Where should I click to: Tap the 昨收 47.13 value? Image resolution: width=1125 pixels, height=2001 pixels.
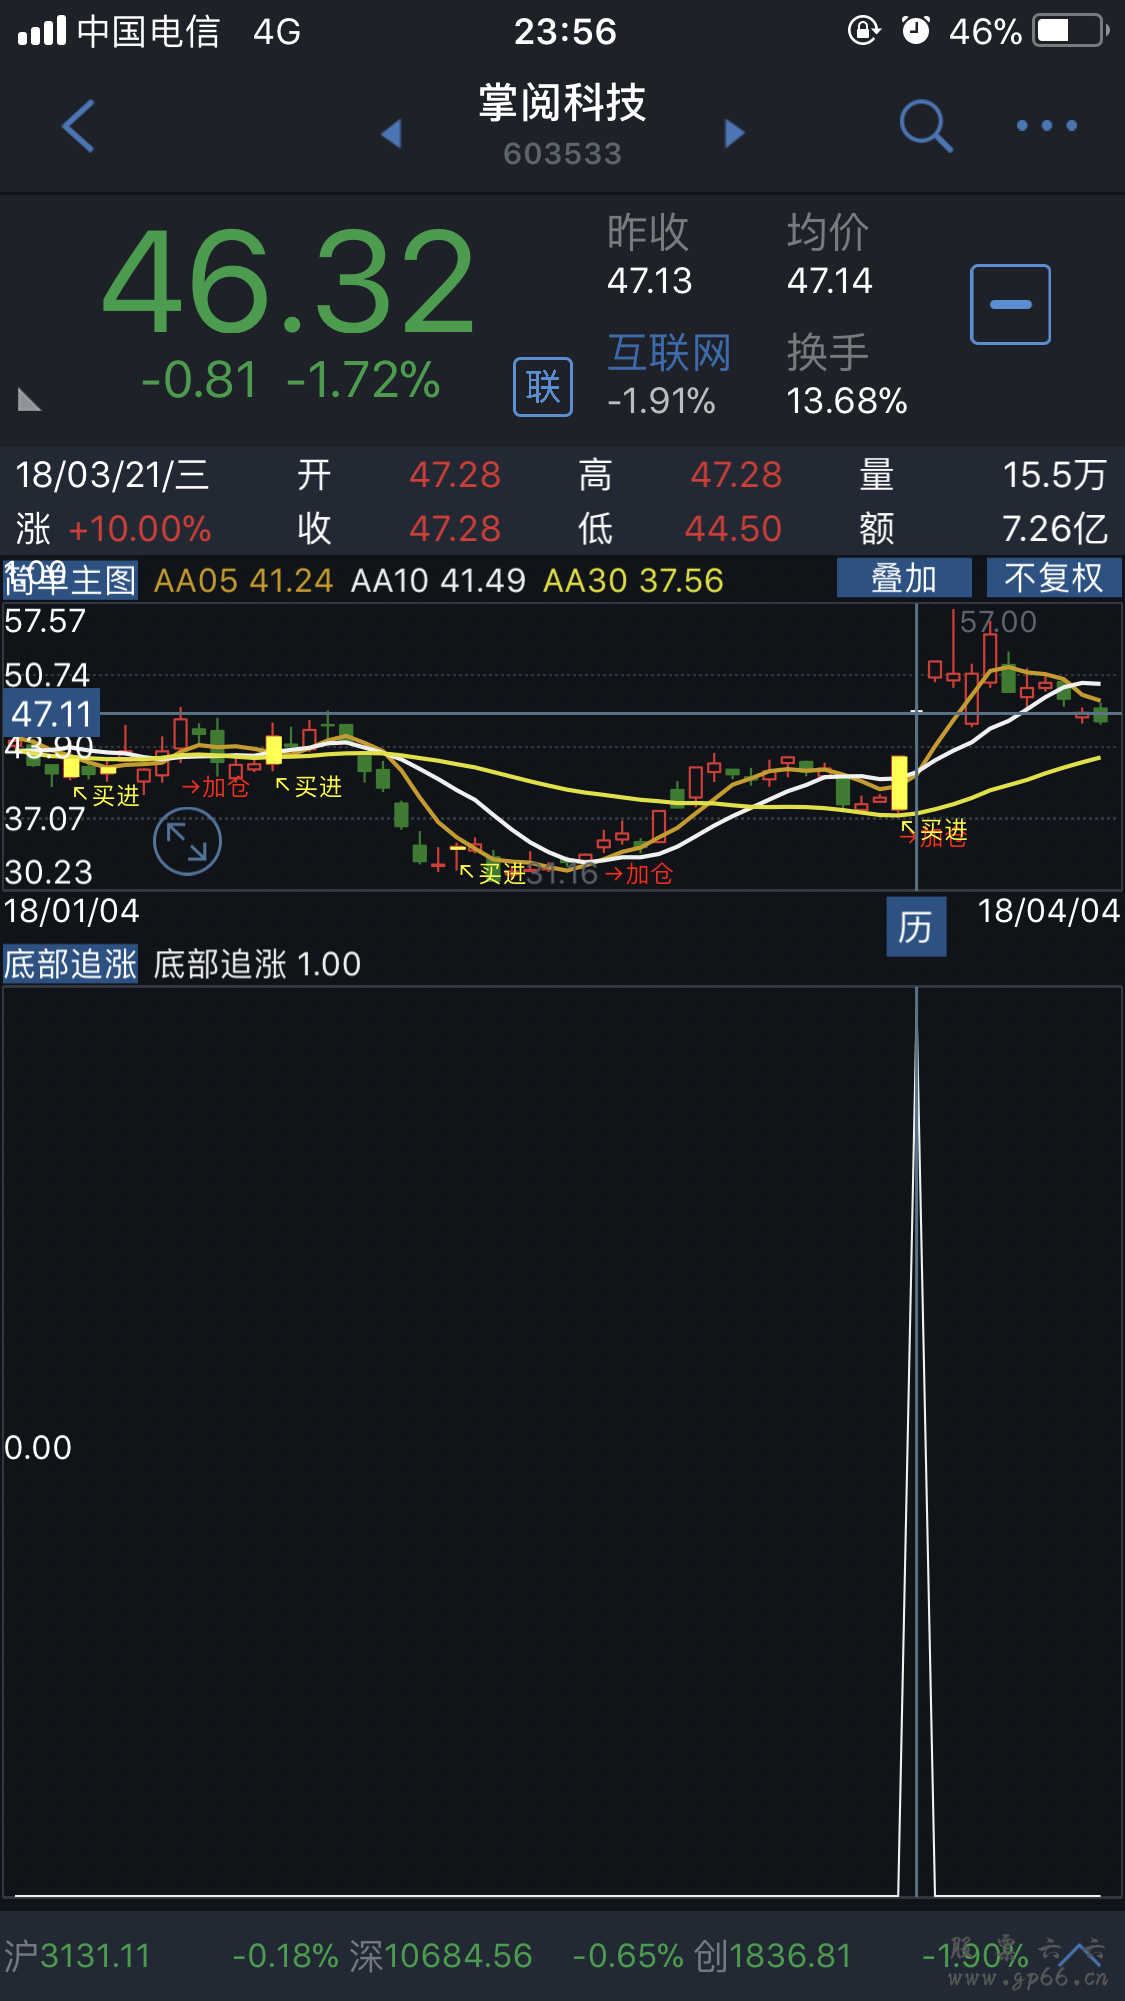[x=650, y=281]
